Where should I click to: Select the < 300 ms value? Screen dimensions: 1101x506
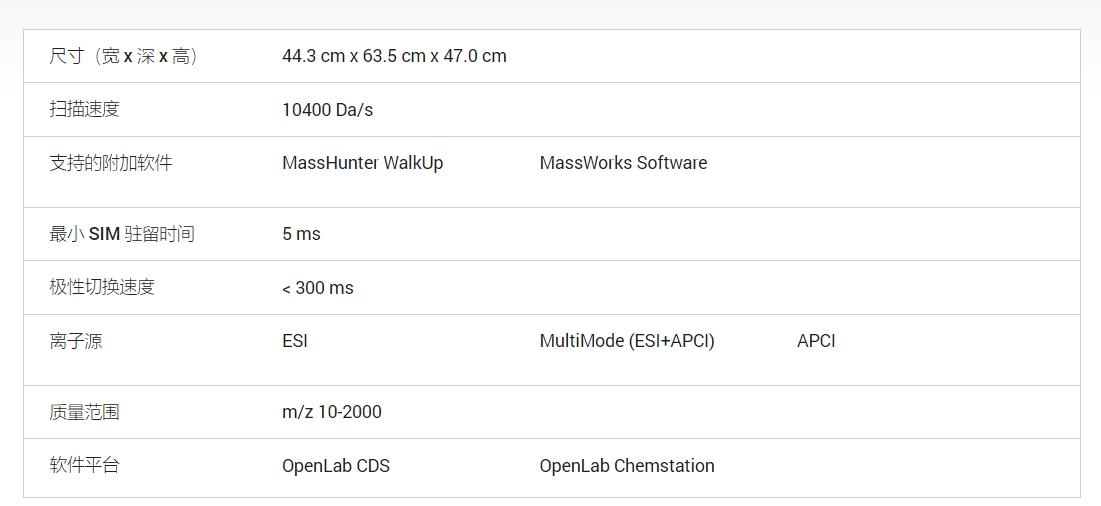(x=317, y=288)
